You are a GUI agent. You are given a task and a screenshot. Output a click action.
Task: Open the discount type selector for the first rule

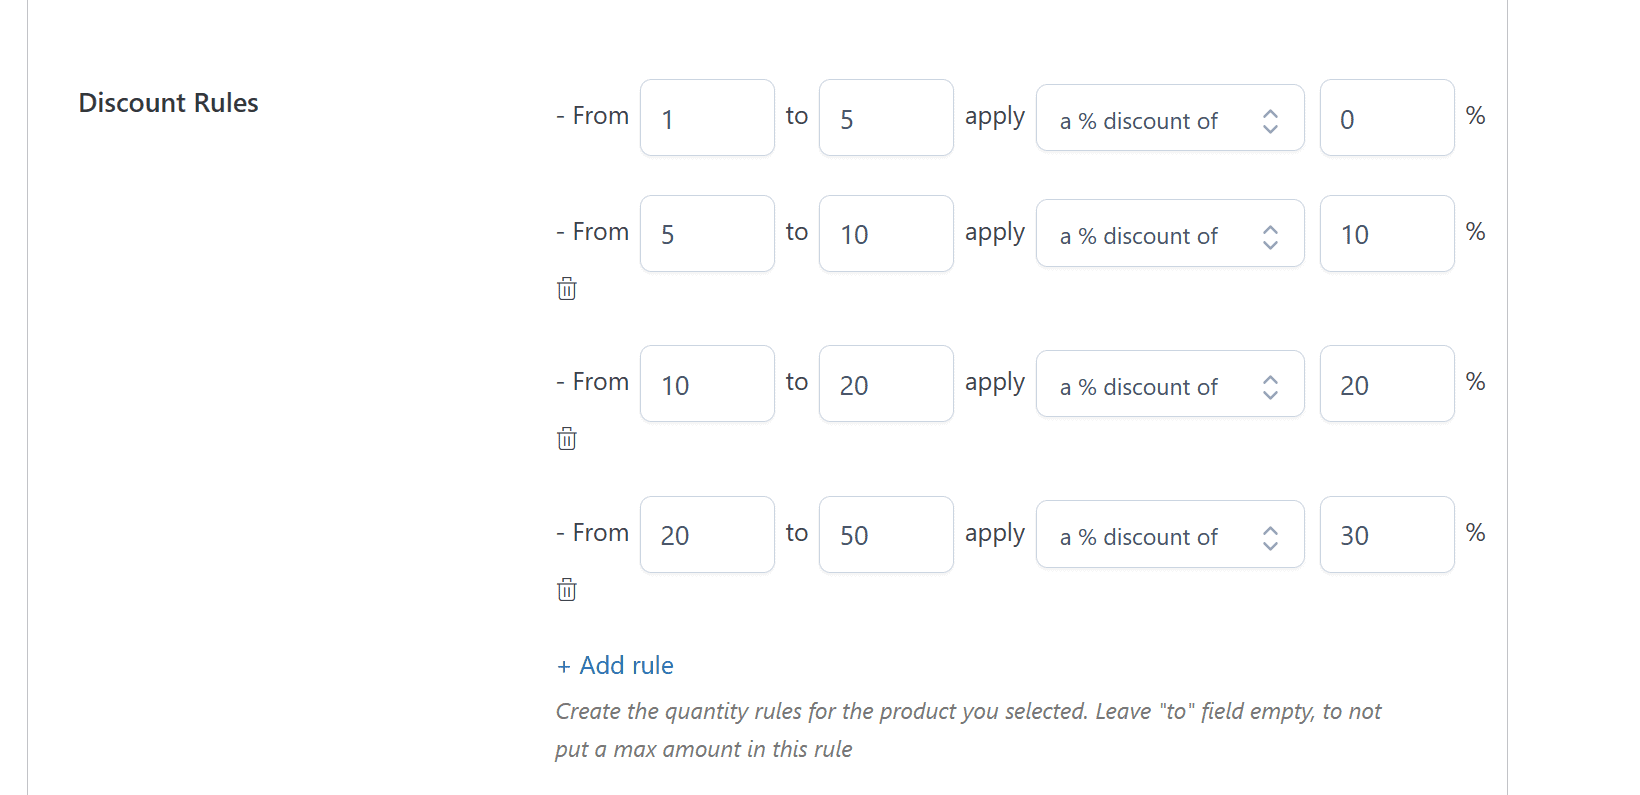(1150, 118)
